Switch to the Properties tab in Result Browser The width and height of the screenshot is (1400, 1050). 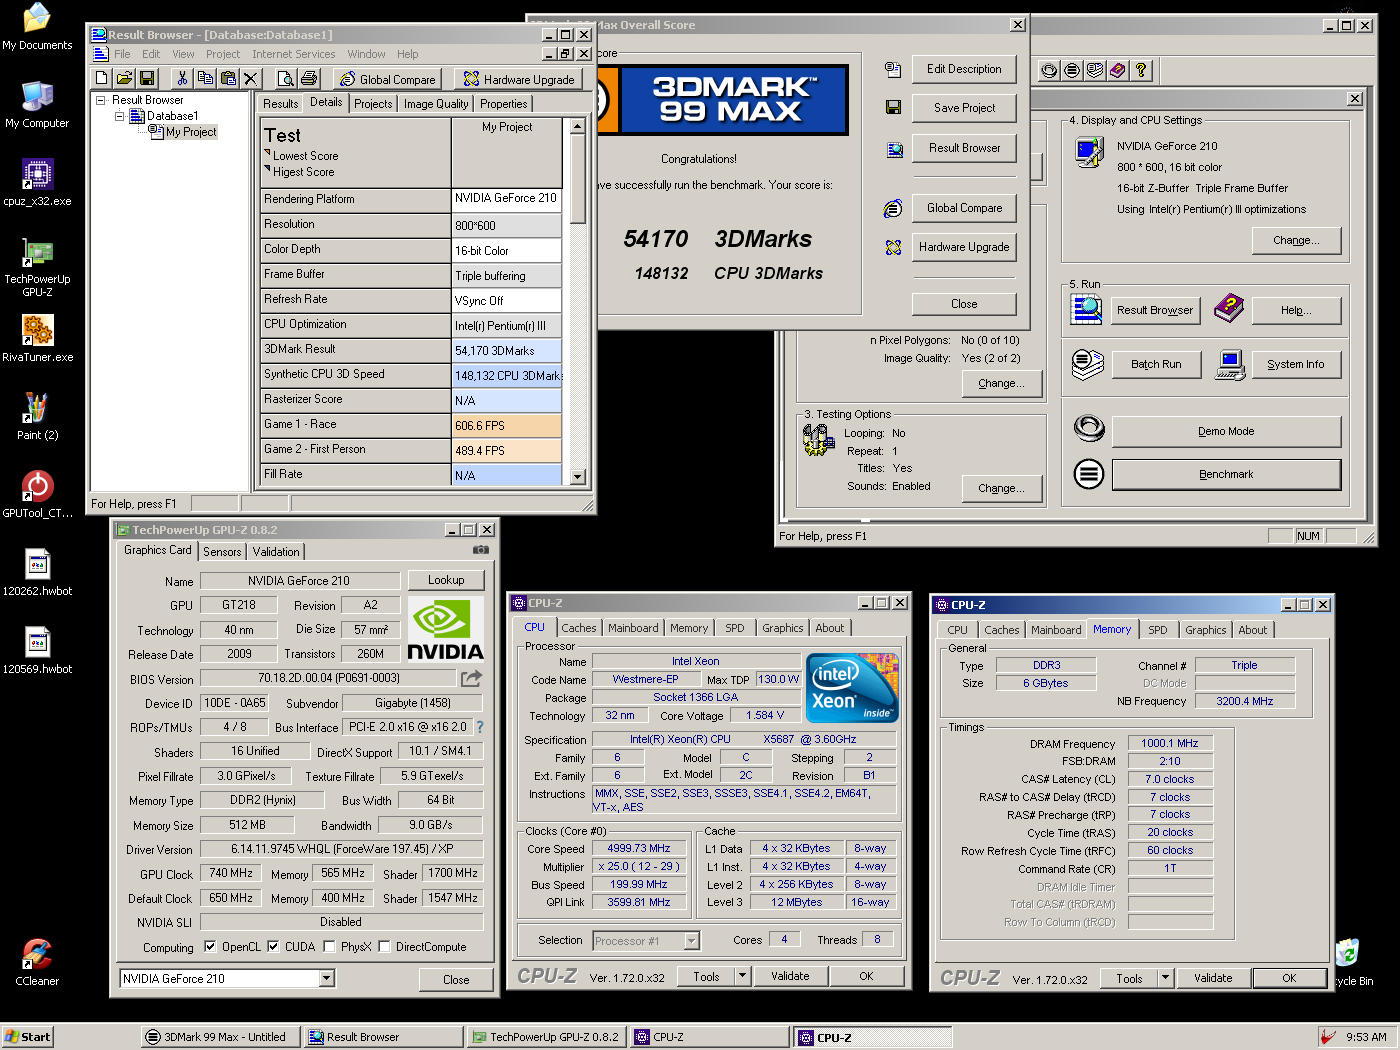503,104
